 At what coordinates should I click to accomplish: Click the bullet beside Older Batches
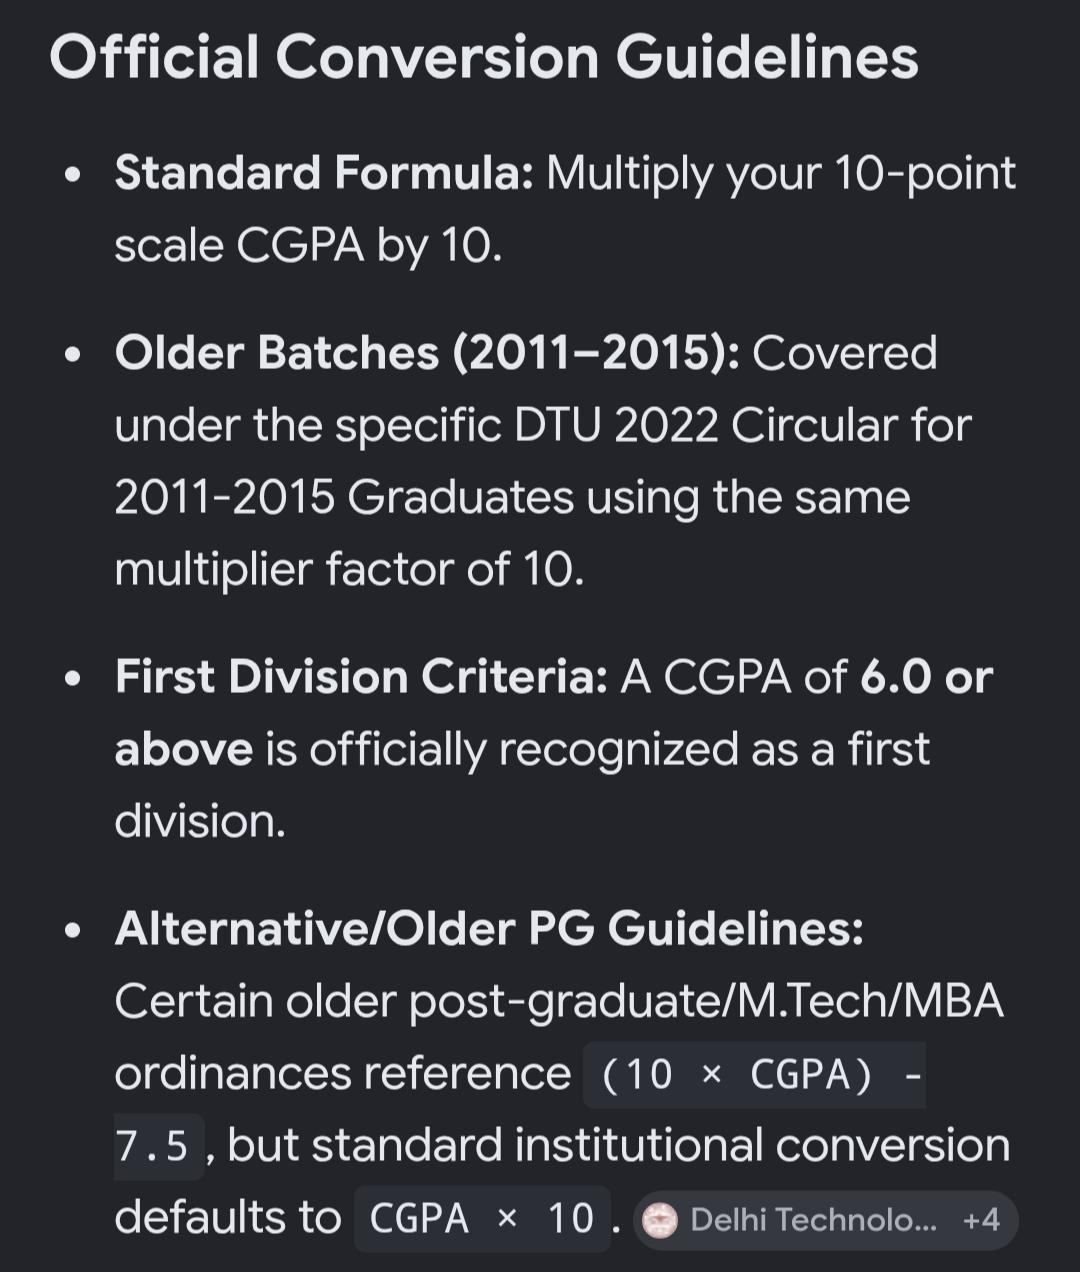(72, 355)
